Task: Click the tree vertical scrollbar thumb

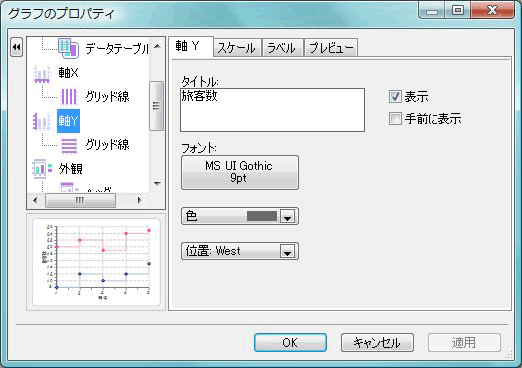Action: [157, 106]
